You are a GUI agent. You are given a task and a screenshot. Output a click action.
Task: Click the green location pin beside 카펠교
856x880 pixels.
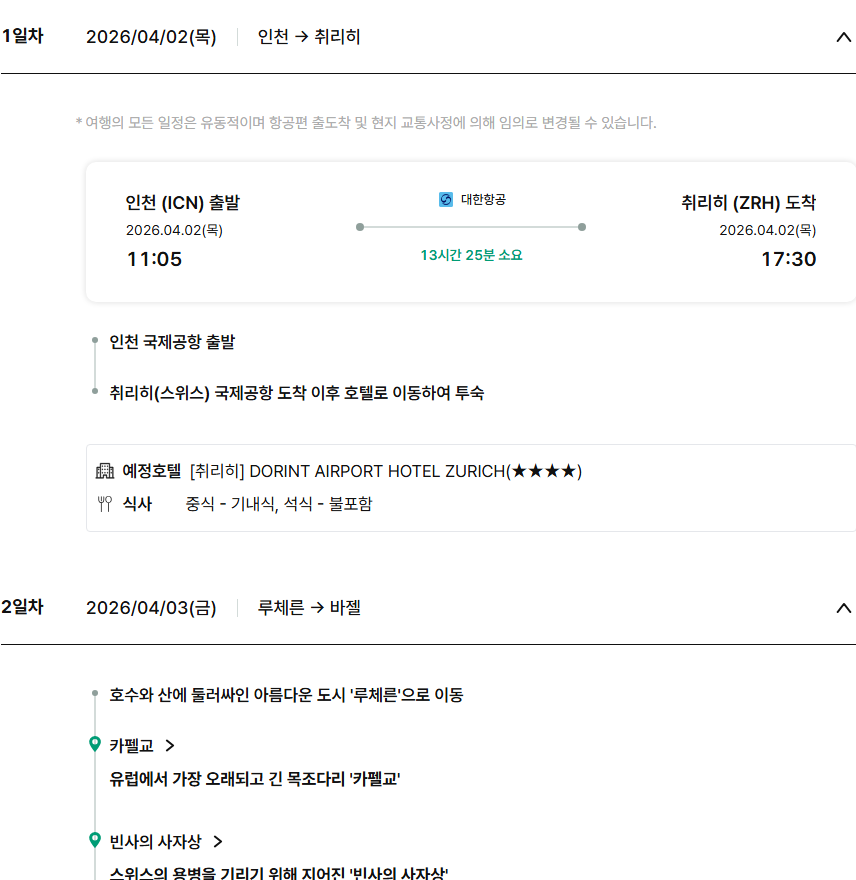pos(95,745)
